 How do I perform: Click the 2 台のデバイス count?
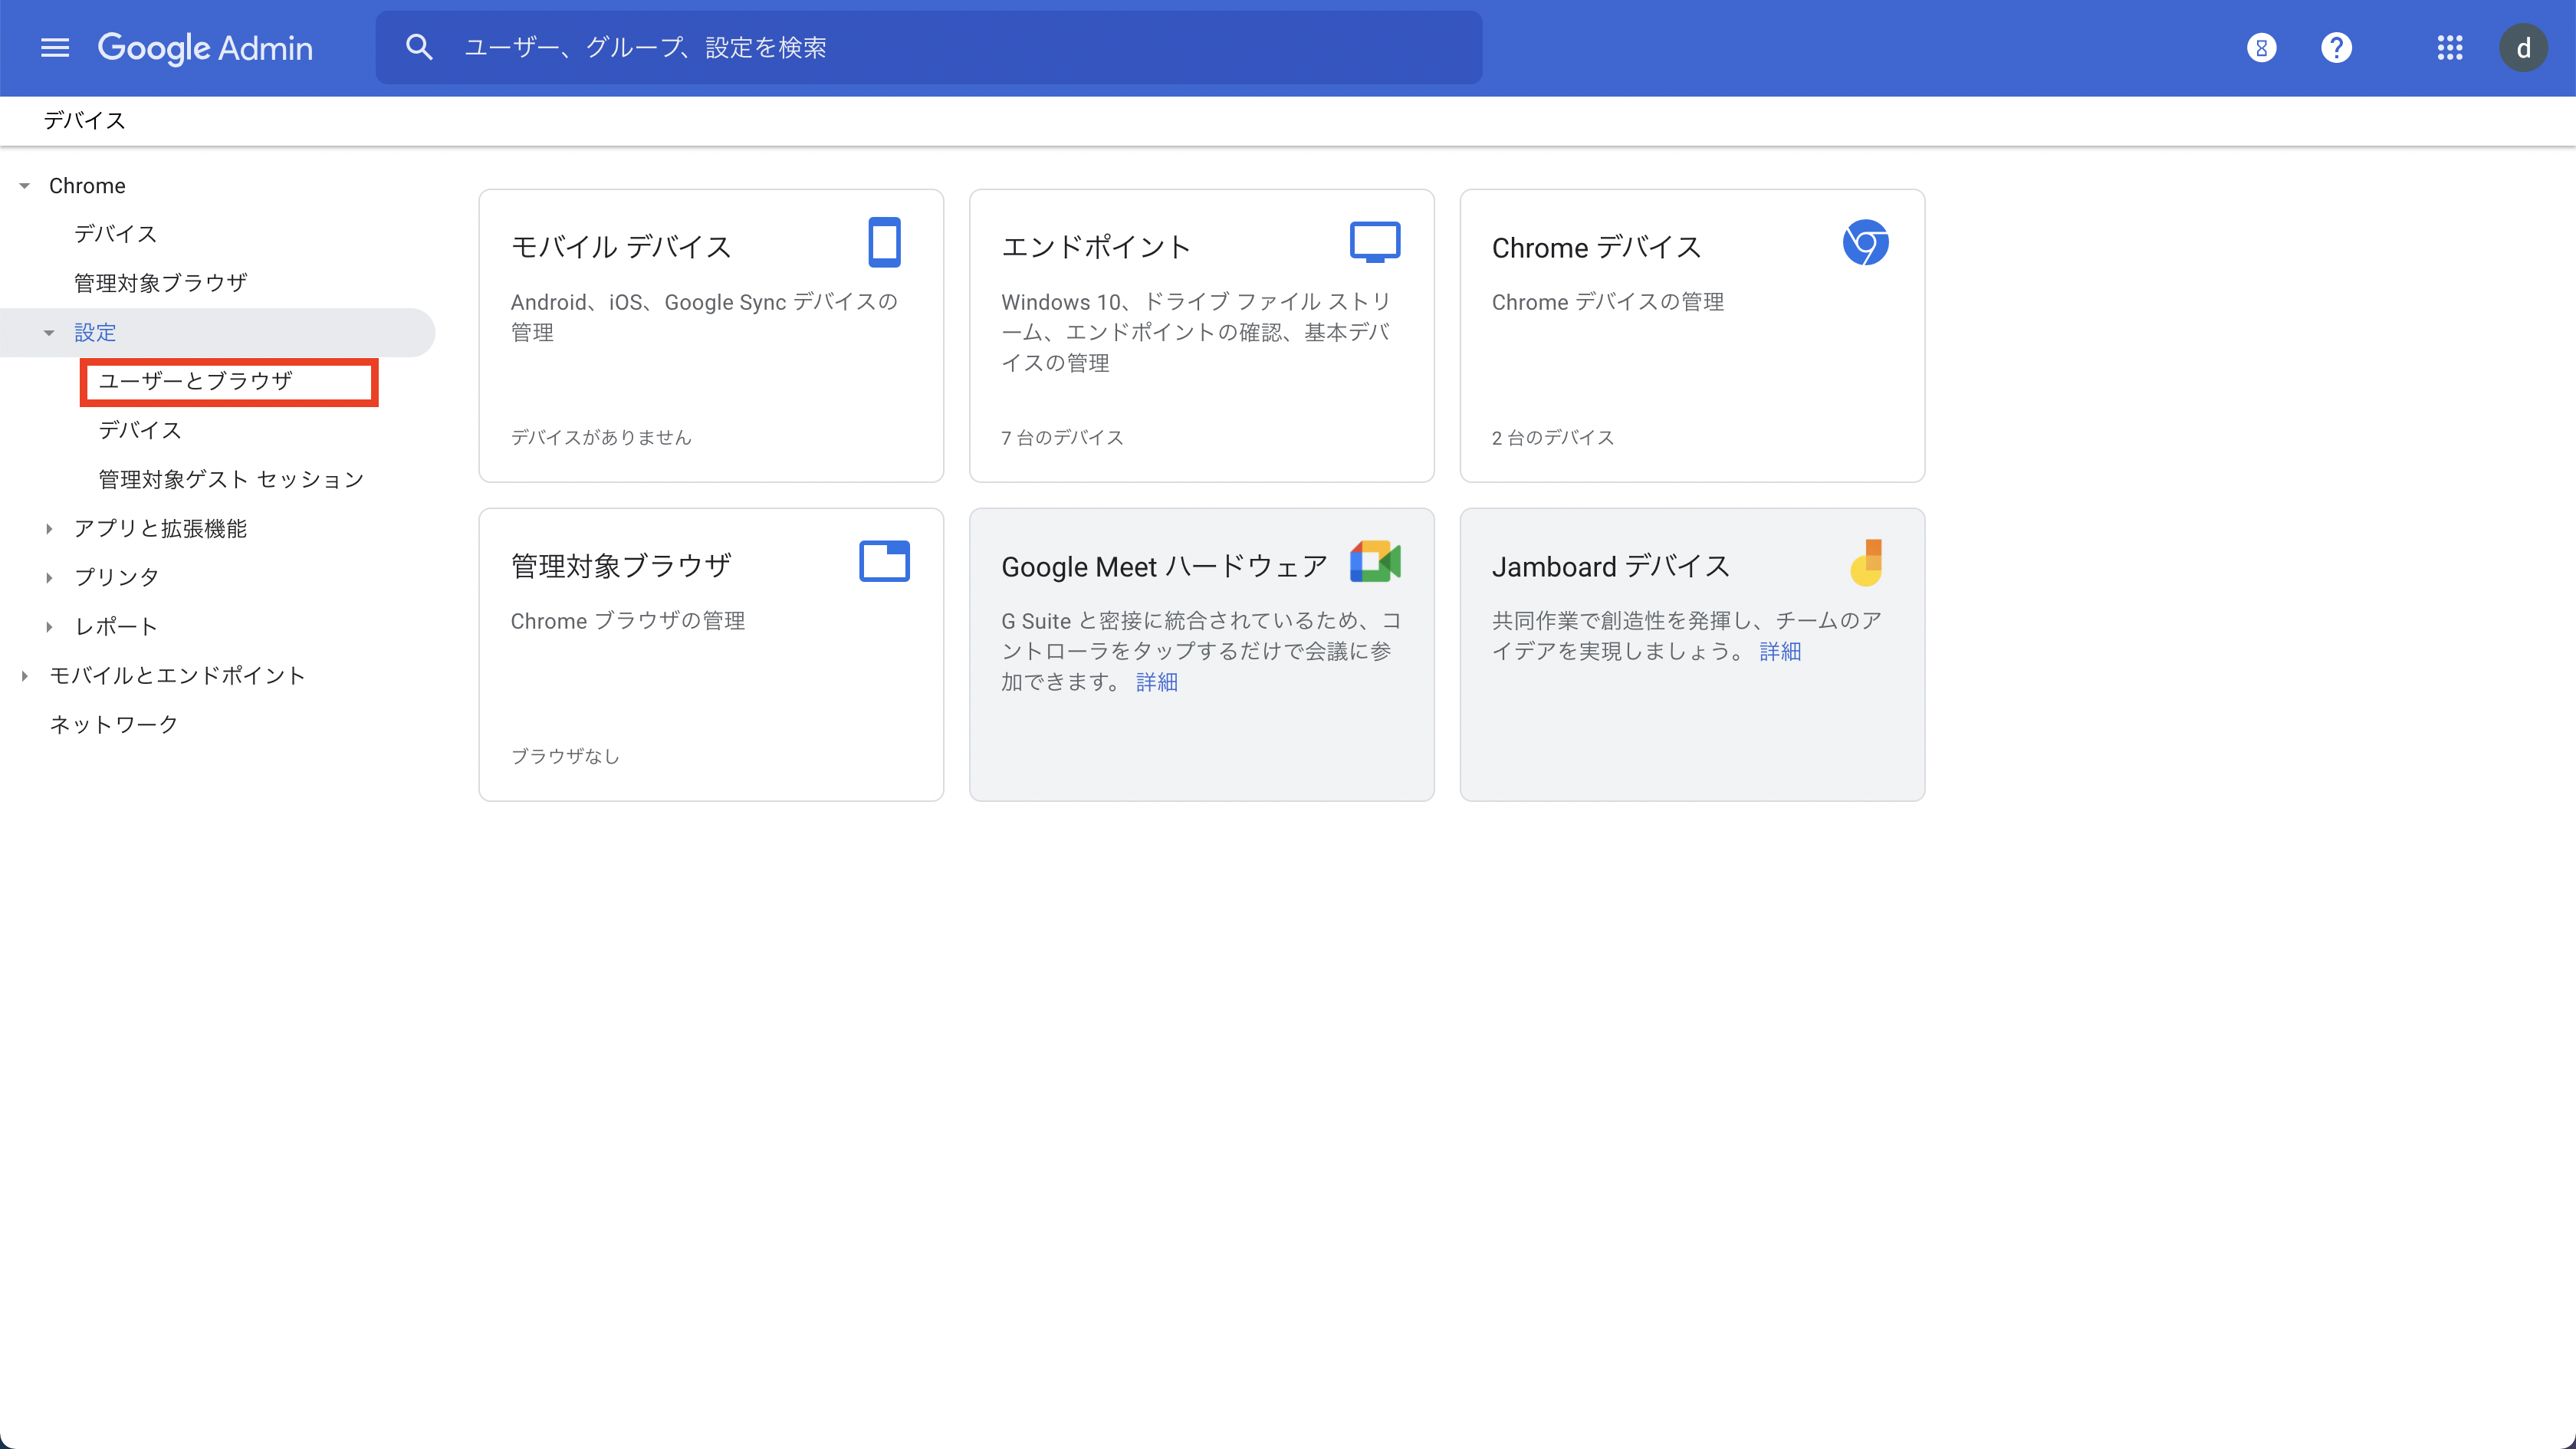coord(1553,437)
